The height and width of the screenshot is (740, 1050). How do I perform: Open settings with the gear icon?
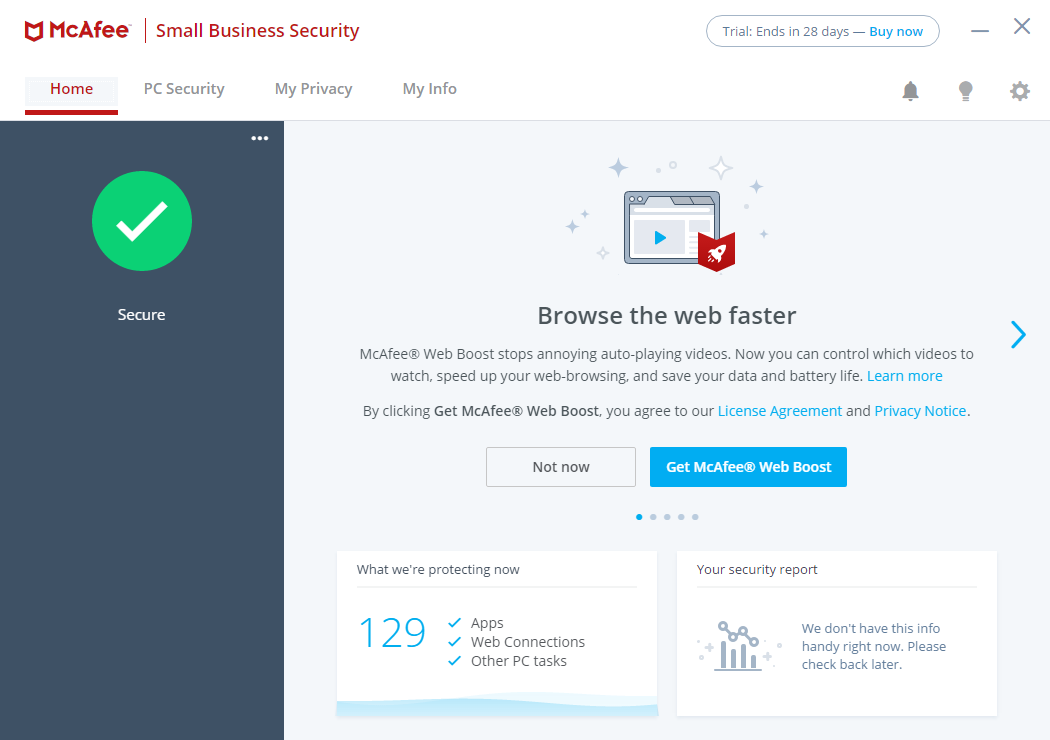tap(1019, 91)
